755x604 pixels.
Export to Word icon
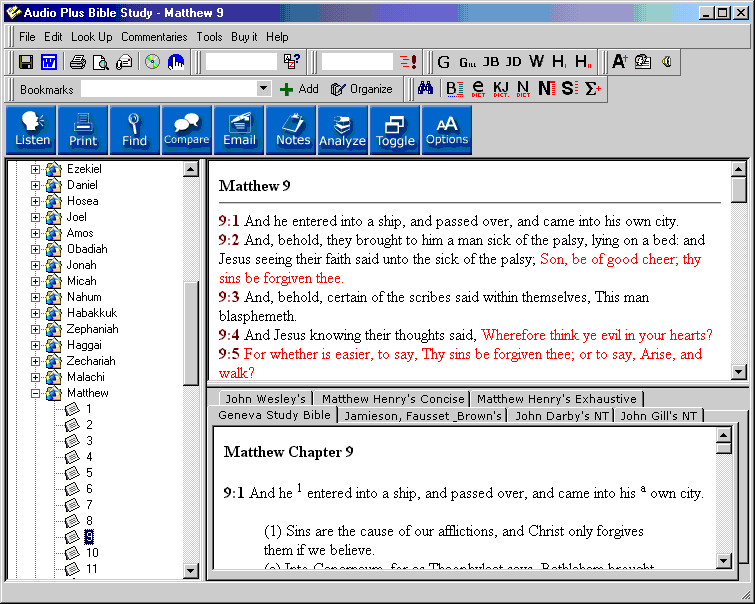49,62
